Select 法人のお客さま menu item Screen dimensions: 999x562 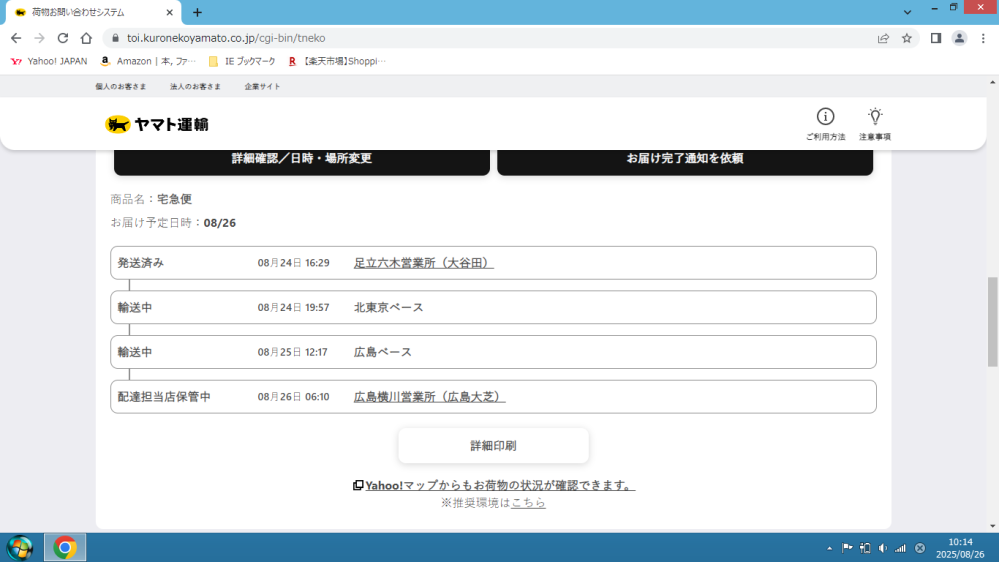[195, 87]
